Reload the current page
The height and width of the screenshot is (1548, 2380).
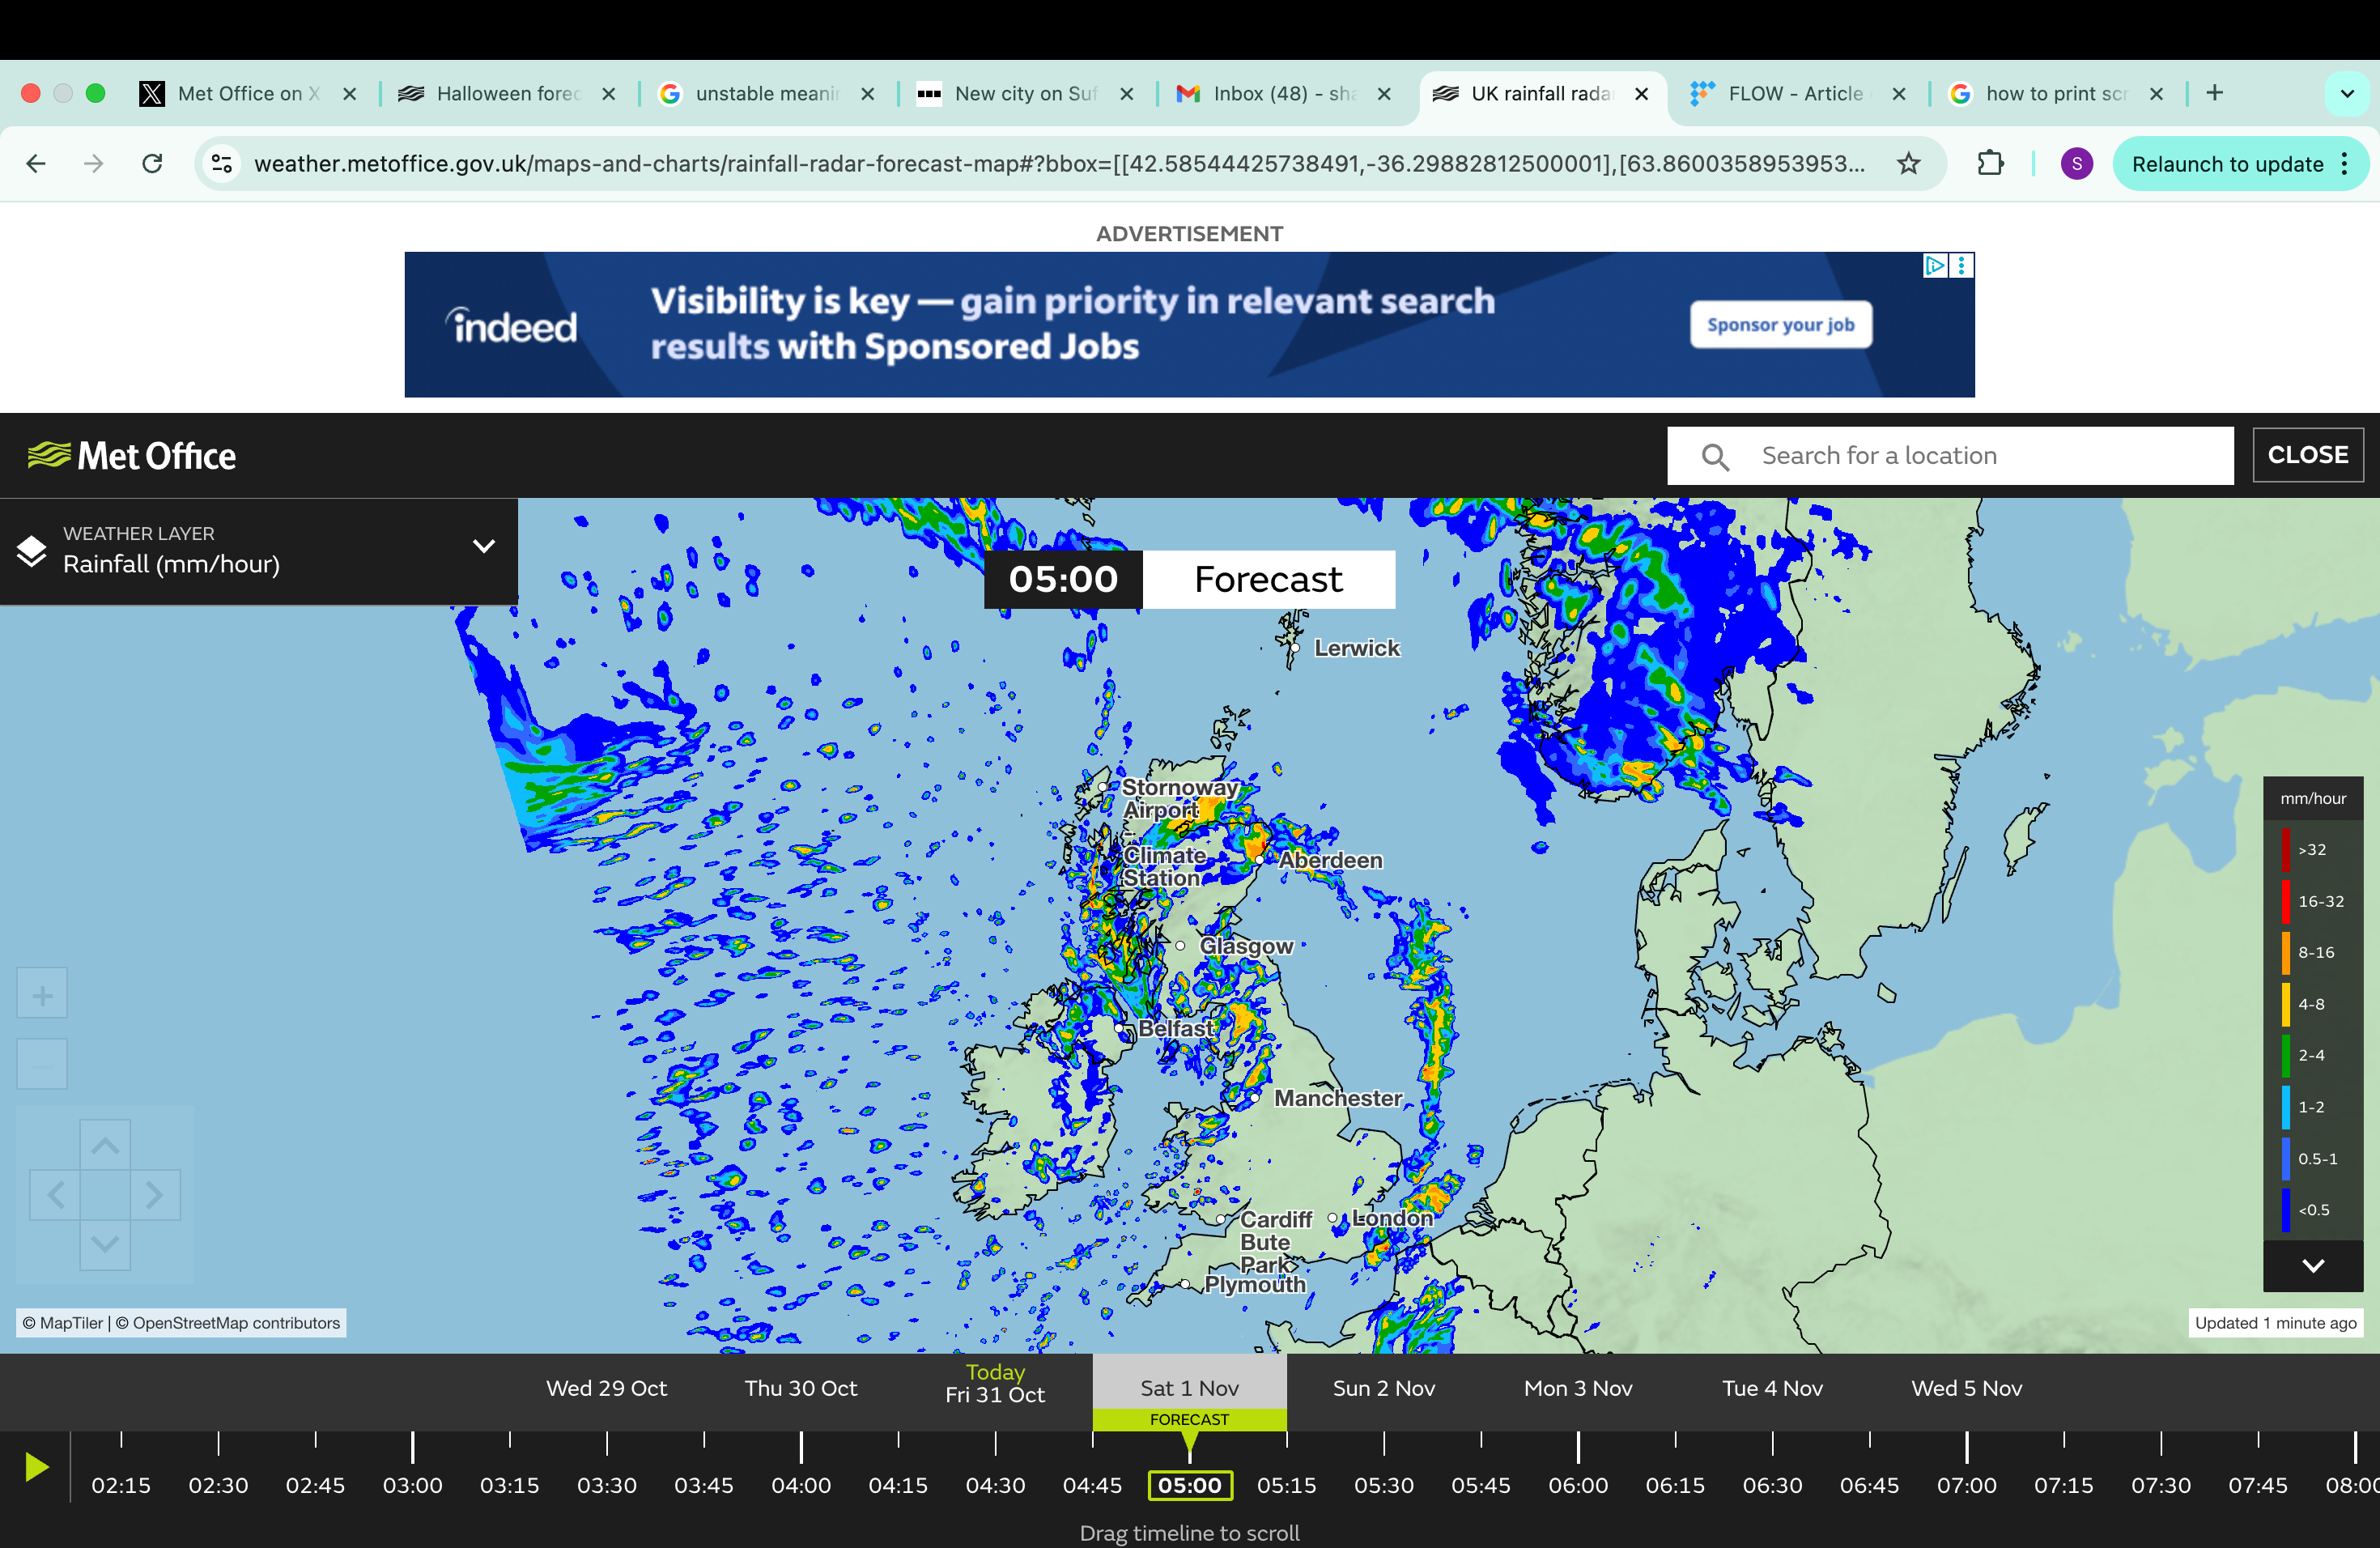pos(152,163)
